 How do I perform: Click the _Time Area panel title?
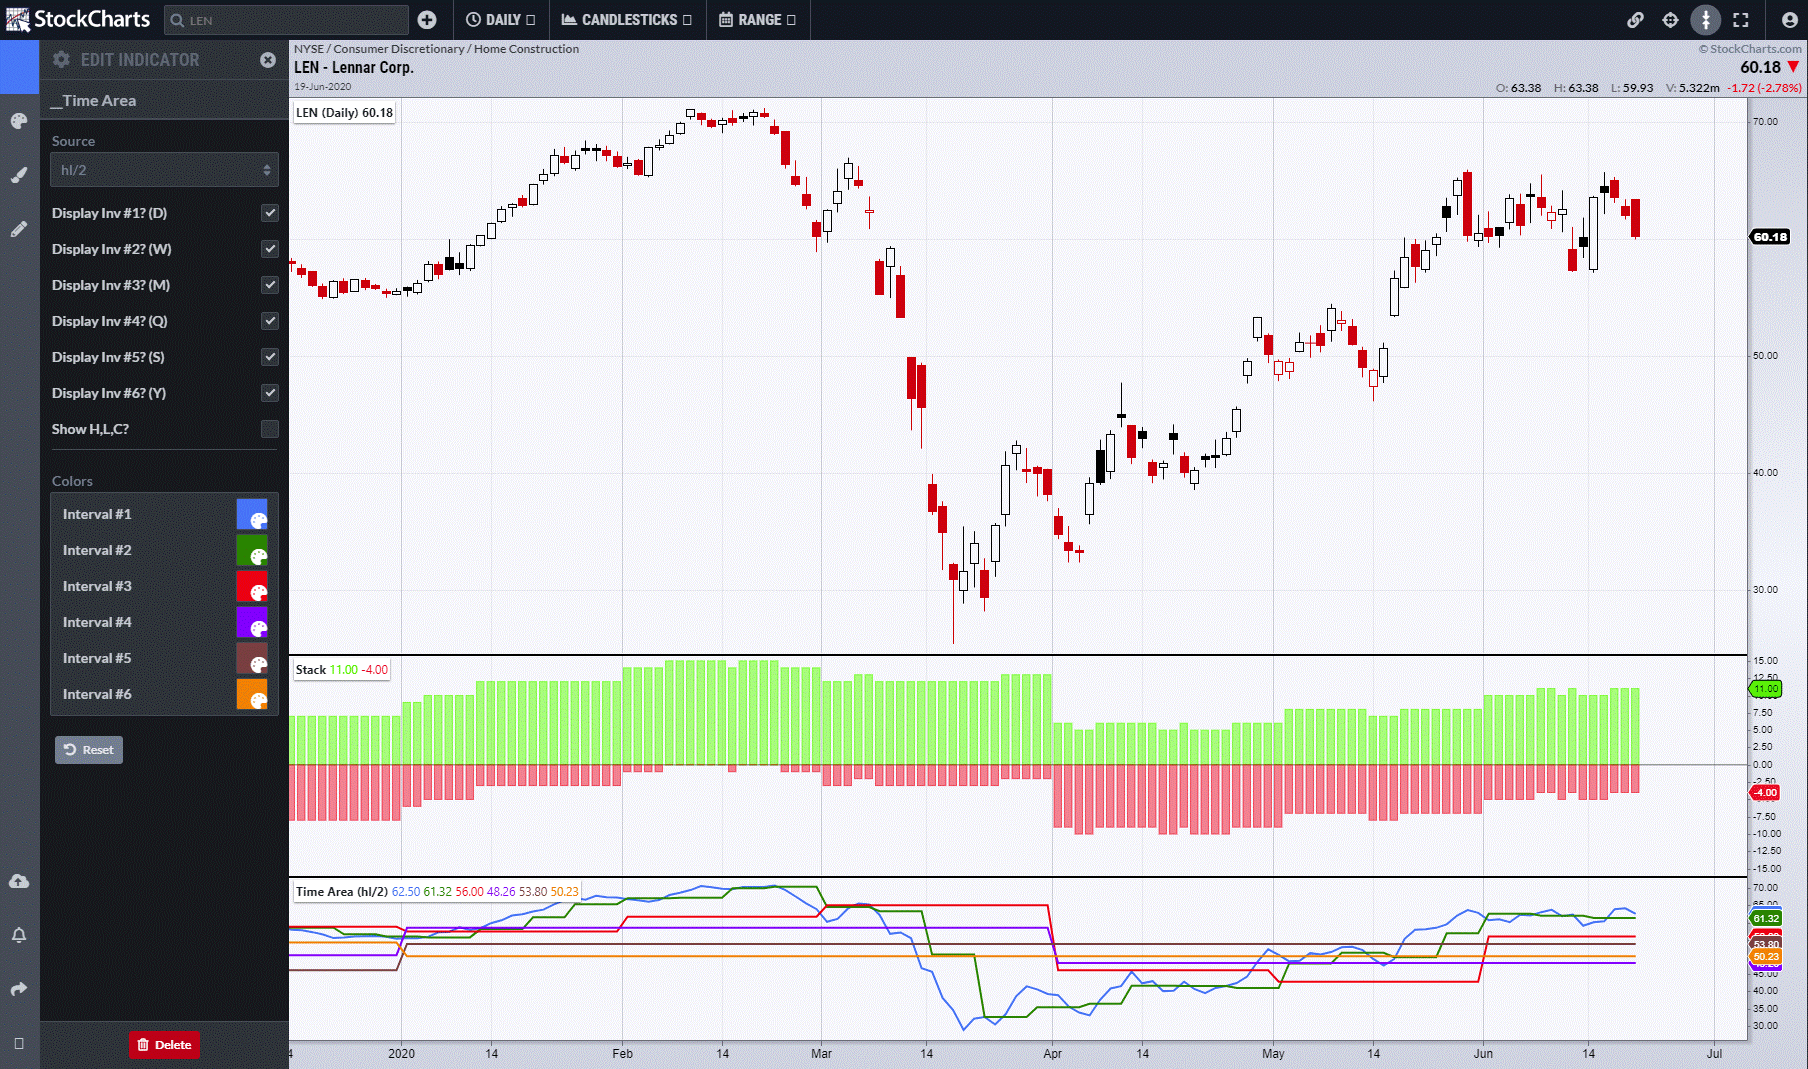click(x=94, y=100)
